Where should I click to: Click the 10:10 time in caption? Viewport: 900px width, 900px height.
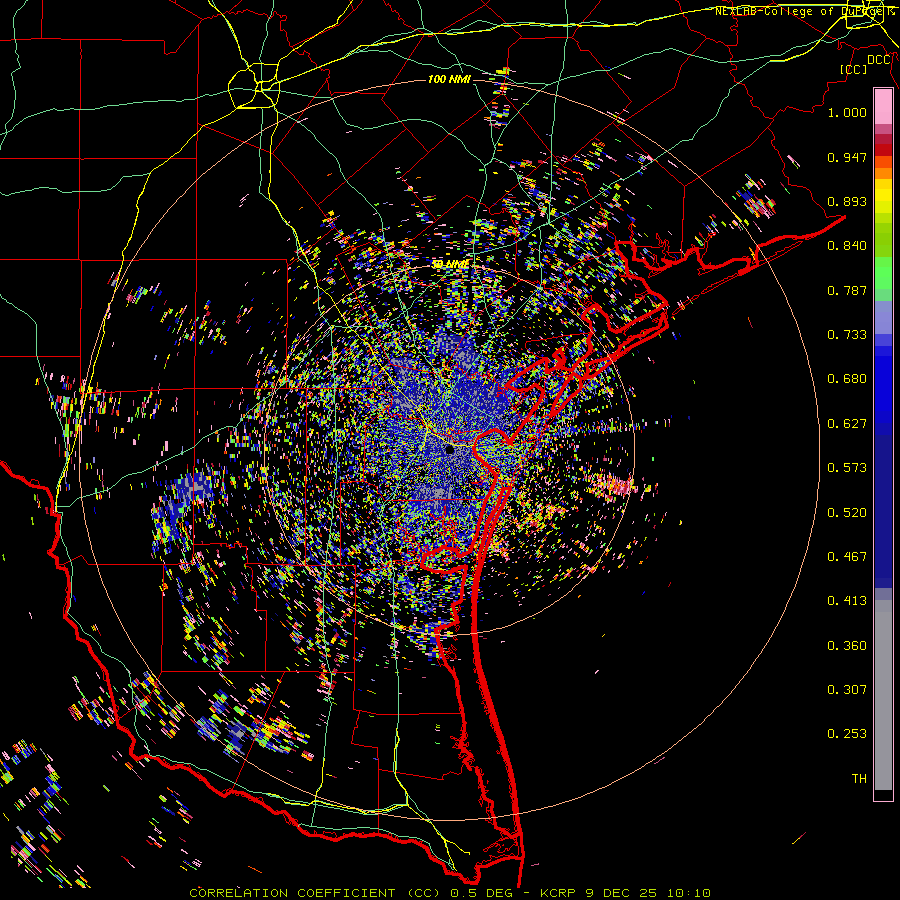click(x=689, y=893)
